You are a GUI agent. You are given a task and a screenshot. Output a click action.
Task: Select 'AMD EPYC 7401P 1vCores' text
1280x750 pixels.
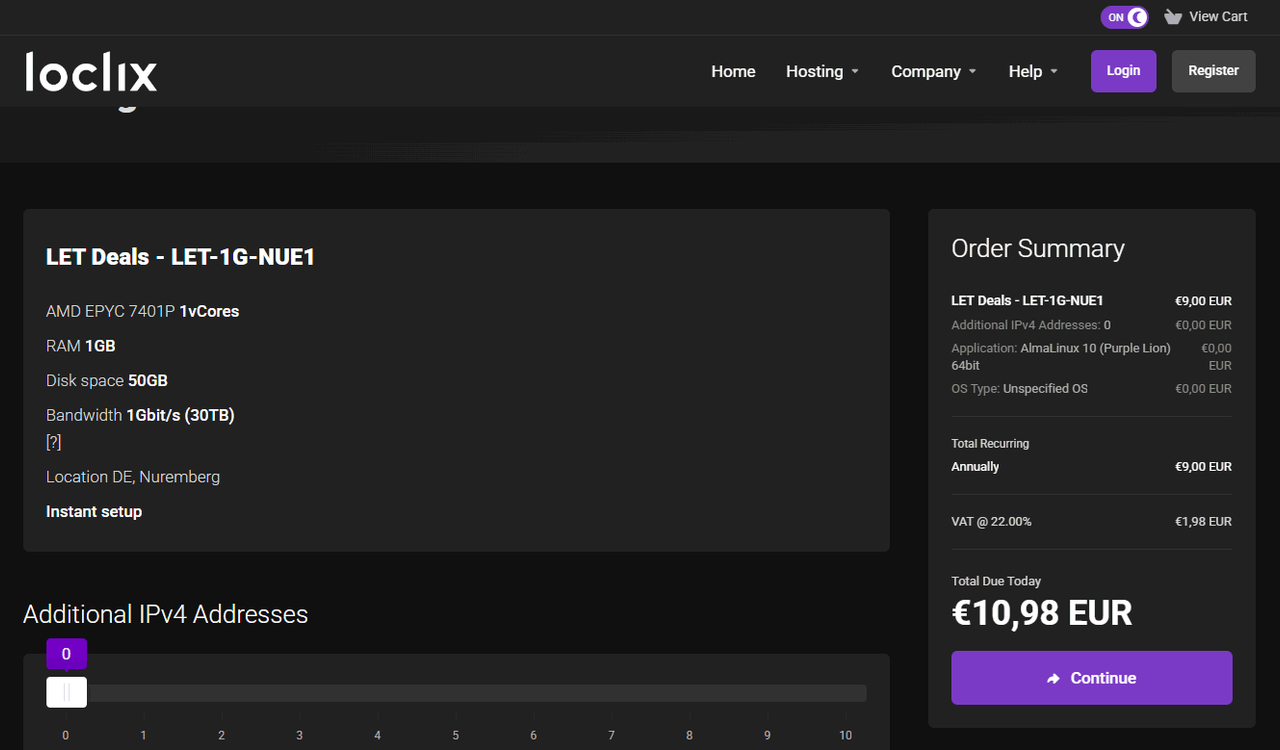click(142, 311)
